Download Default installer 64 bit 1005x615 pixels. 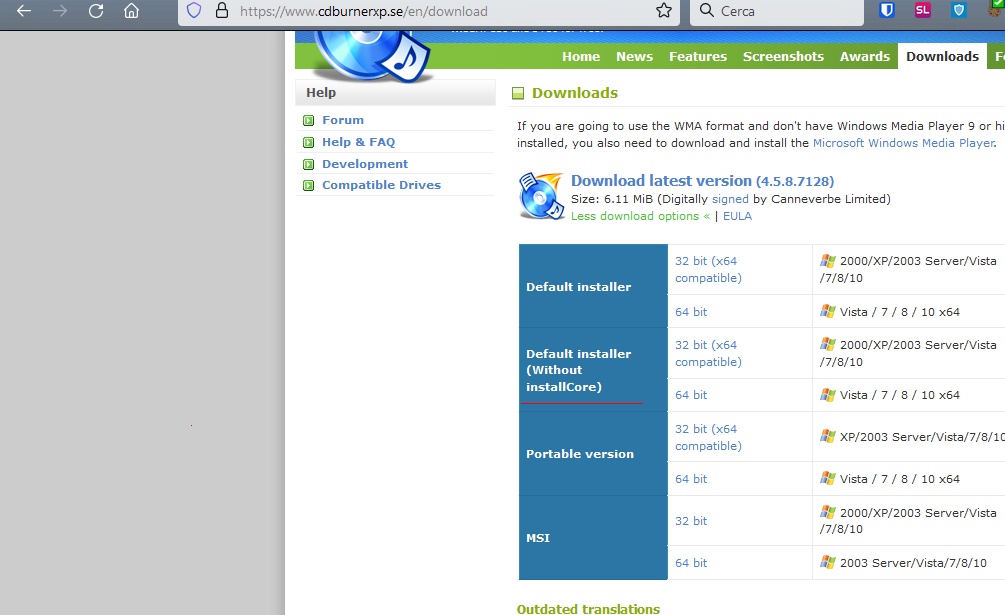(691, 312)
